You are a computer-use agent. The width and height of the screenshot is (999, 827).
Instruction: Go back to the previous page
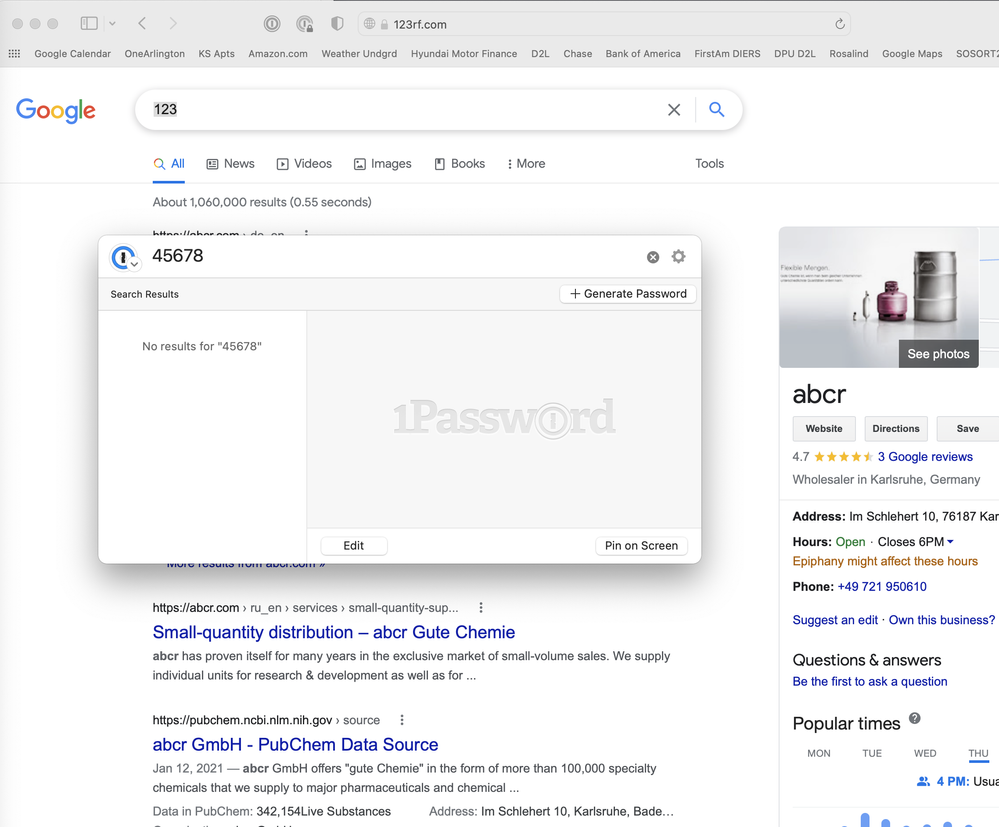(x=142, y=24)
